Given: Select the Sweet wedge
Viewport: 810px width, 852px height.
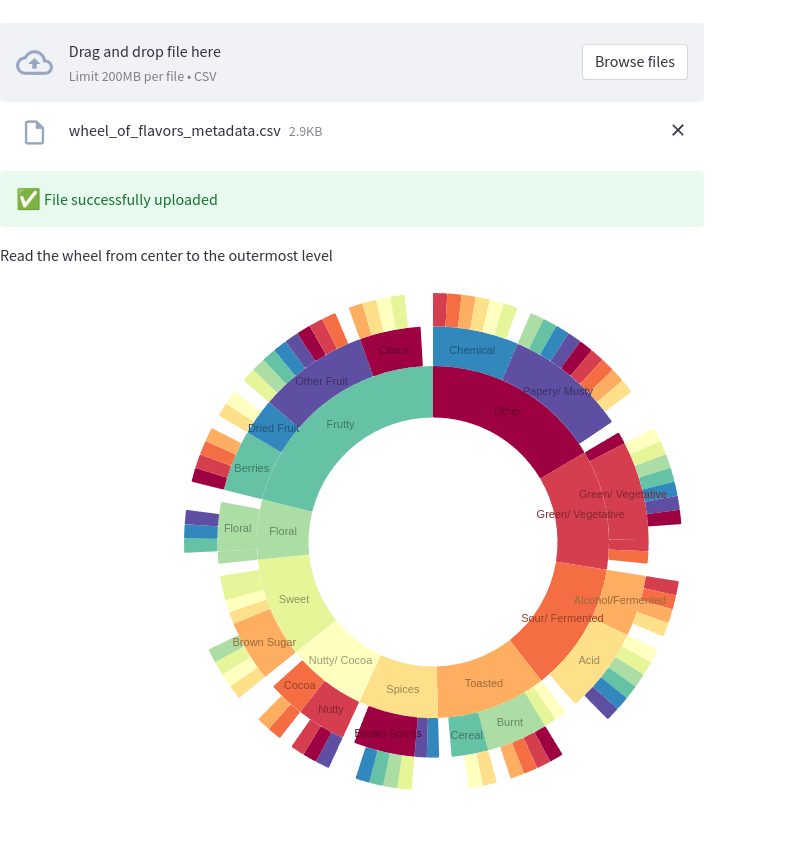Looking at the screenshot, I should coord(293,599).
